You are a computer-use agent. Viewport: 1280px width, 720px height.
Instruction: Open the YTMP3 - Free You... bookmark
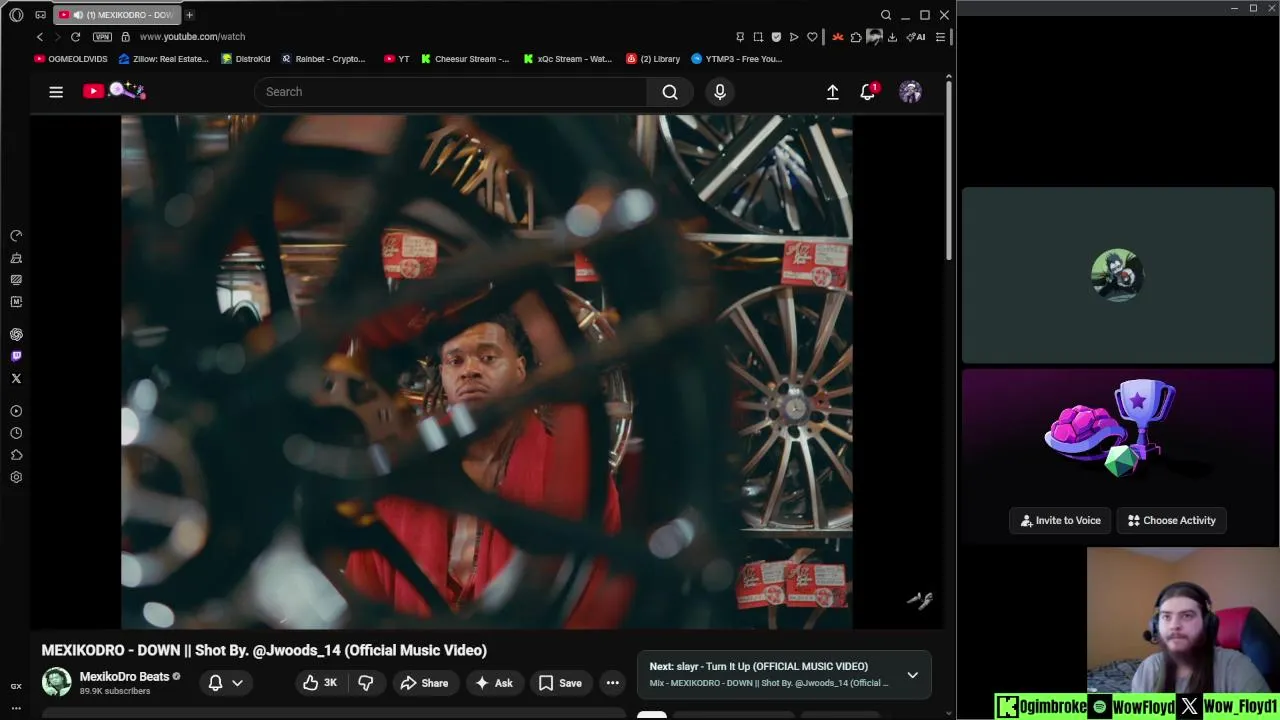[x=737, y=59]
